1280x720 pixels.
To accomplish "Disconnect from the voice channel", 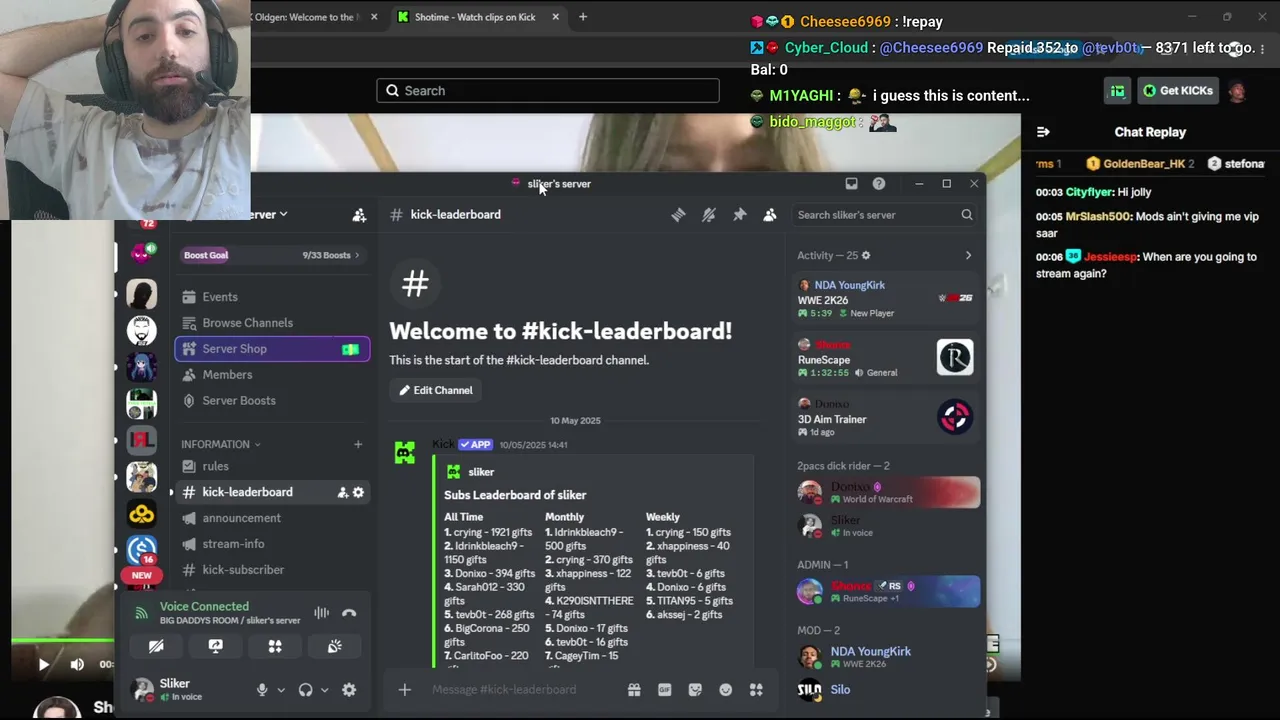I will pos(349,613).
